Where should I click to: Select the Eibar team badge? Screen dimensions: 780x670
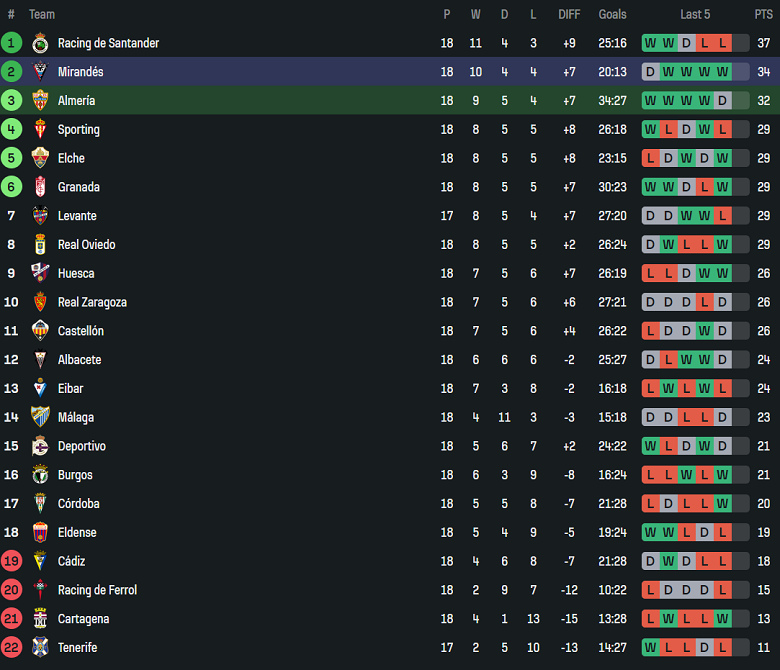click(40, 388)
